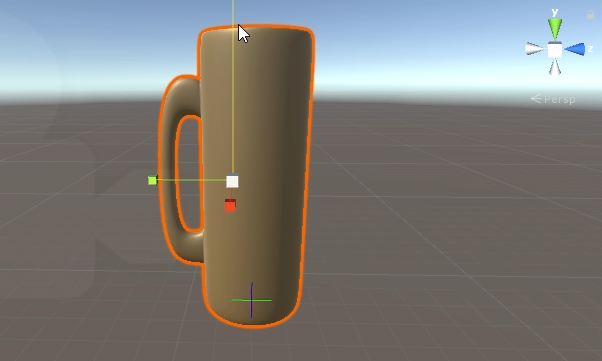Select the green cube scale handle
The image size is (602, 361).
pos(152,180)
